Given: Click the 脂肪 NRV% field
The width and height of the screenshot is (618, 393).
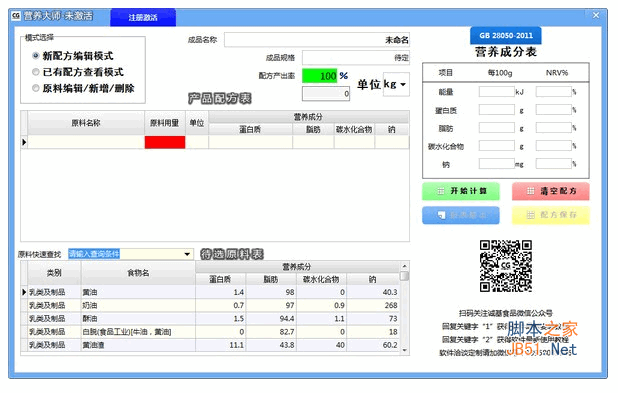Looking at the screenshot, I should click(x=554, y=128).
